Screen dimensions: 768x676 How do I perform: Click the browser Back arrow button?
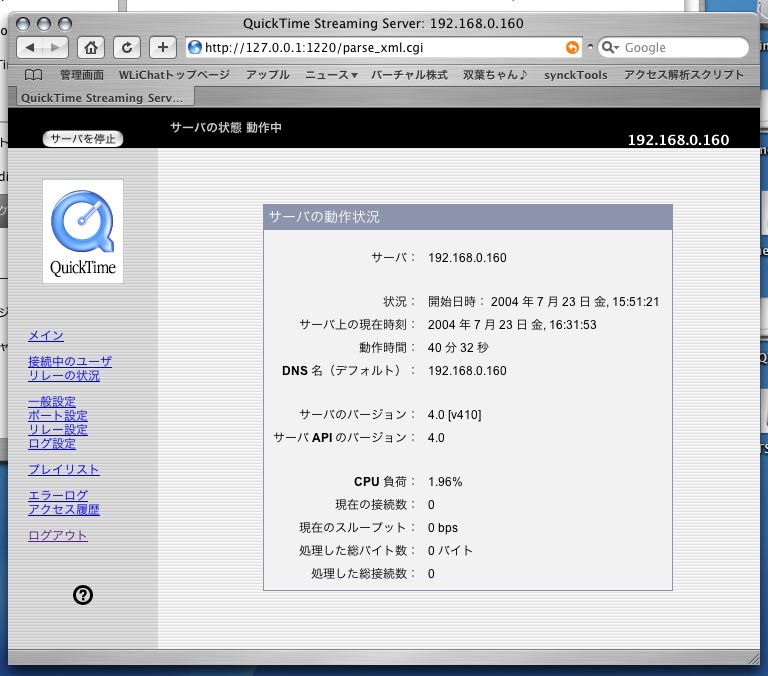click(x=29, y=48)
